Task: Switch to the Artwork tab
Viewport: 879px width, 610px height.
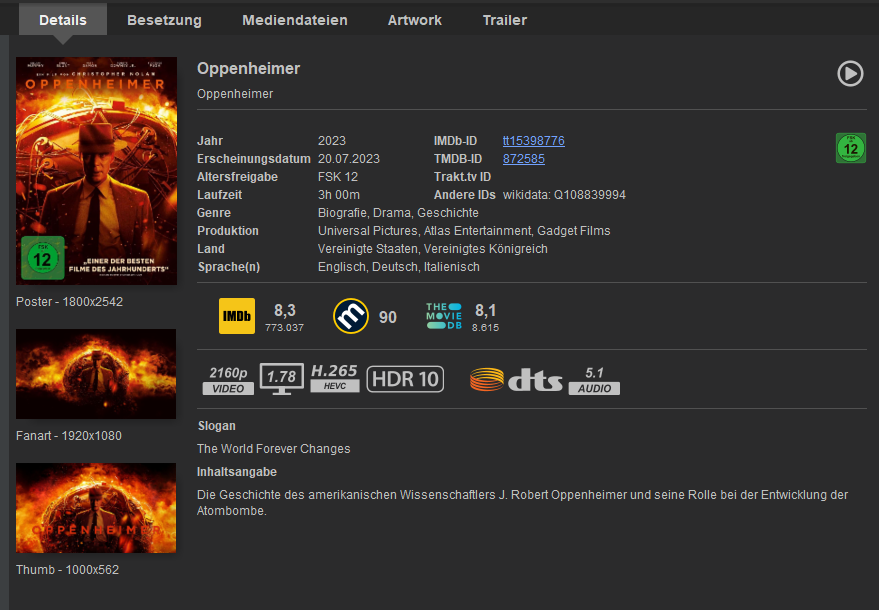Action: pyautogui.click(x=415, y=20)
